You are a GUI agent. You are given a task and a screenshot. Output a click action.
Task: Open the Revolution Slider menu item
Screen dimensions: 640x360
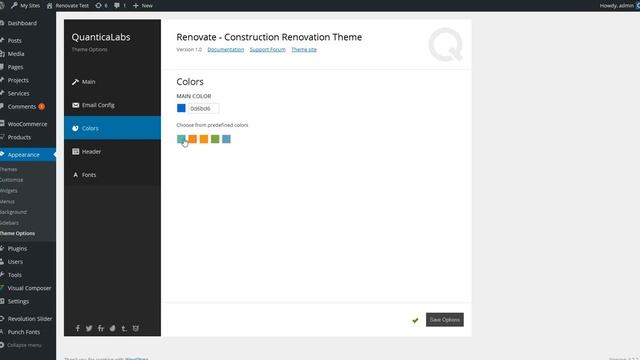pos(30,319)
